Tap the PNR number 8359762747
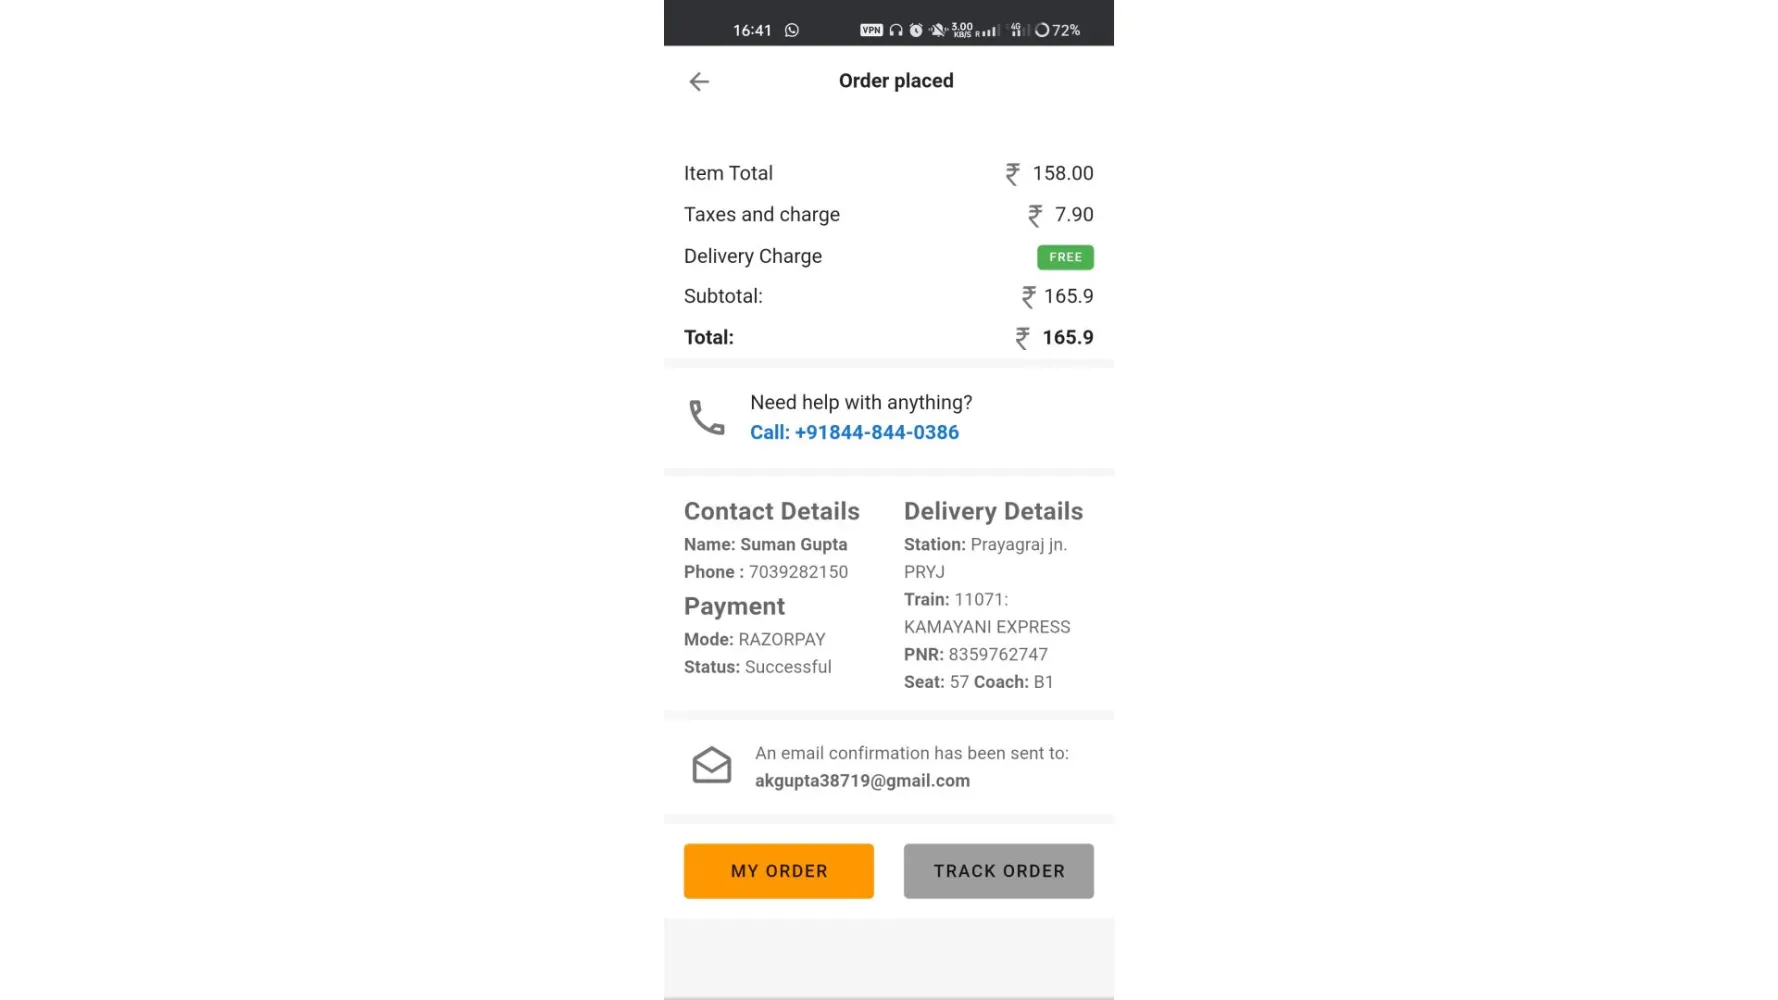Screen dimensions: 1778x1000 click(998, 654)
